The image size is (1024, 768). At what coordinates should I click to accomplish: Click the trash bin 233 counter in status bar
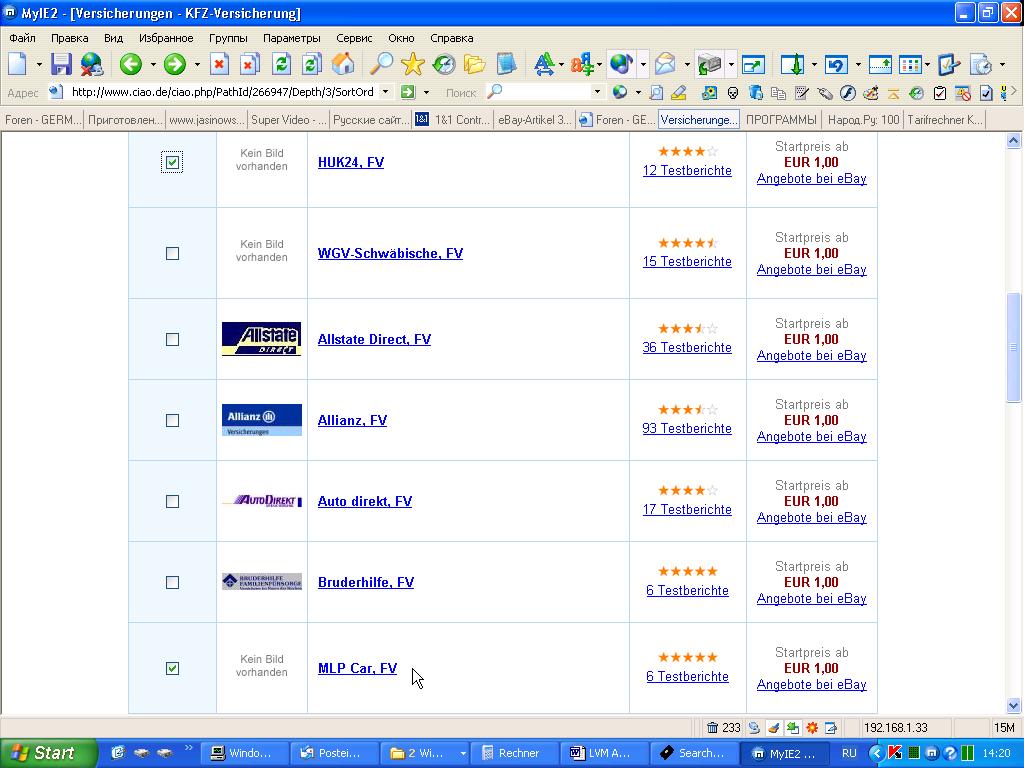(x=724, y=728)
